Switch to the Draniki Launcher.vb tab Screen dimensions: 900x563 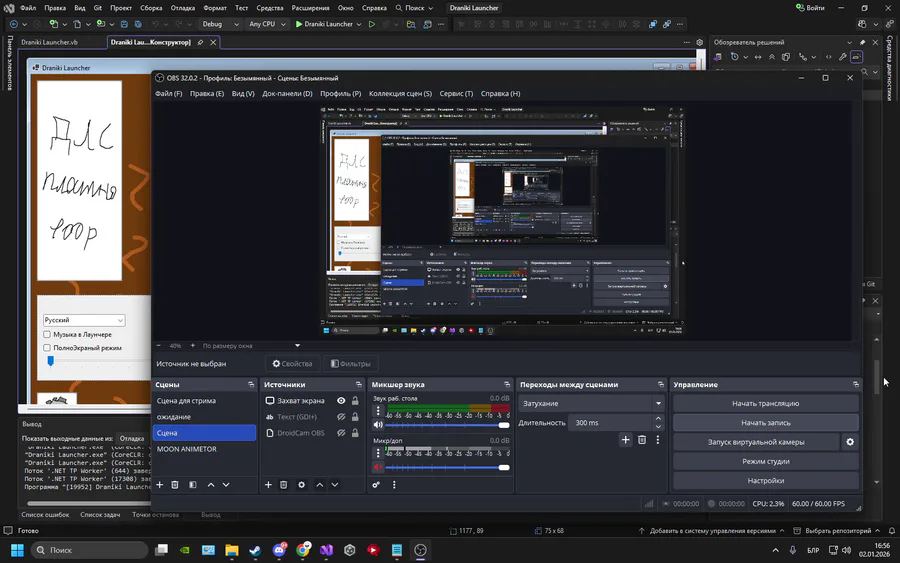pyautogui.click(x=49, y=43)
